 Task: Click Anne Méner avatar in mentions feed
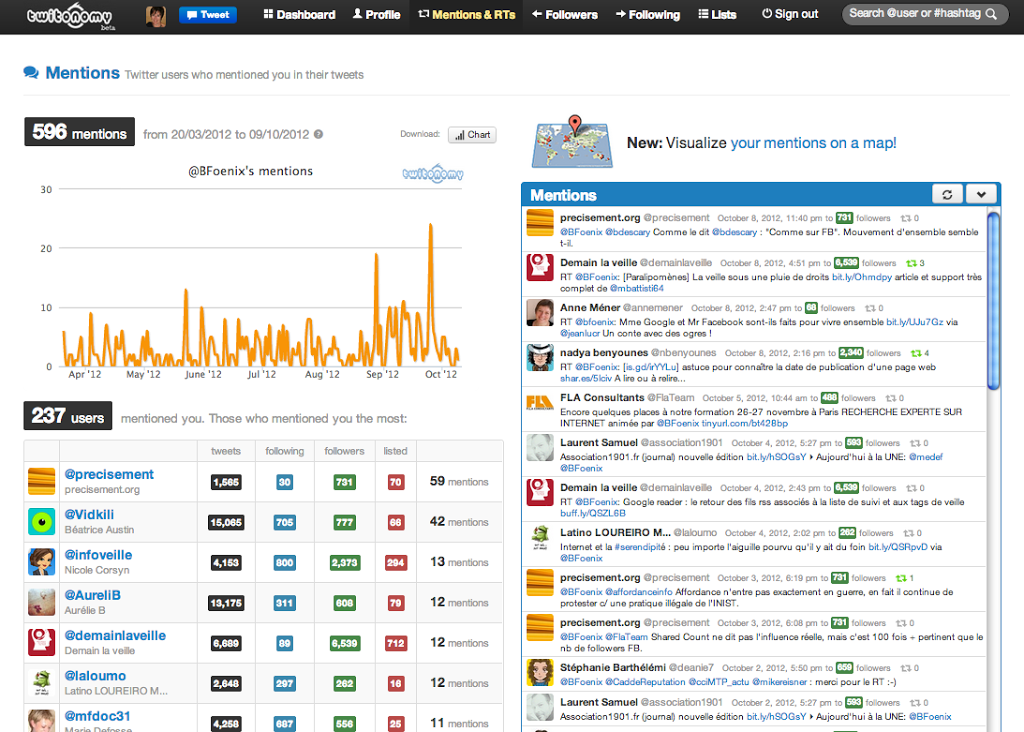click(x=540, y=313)
